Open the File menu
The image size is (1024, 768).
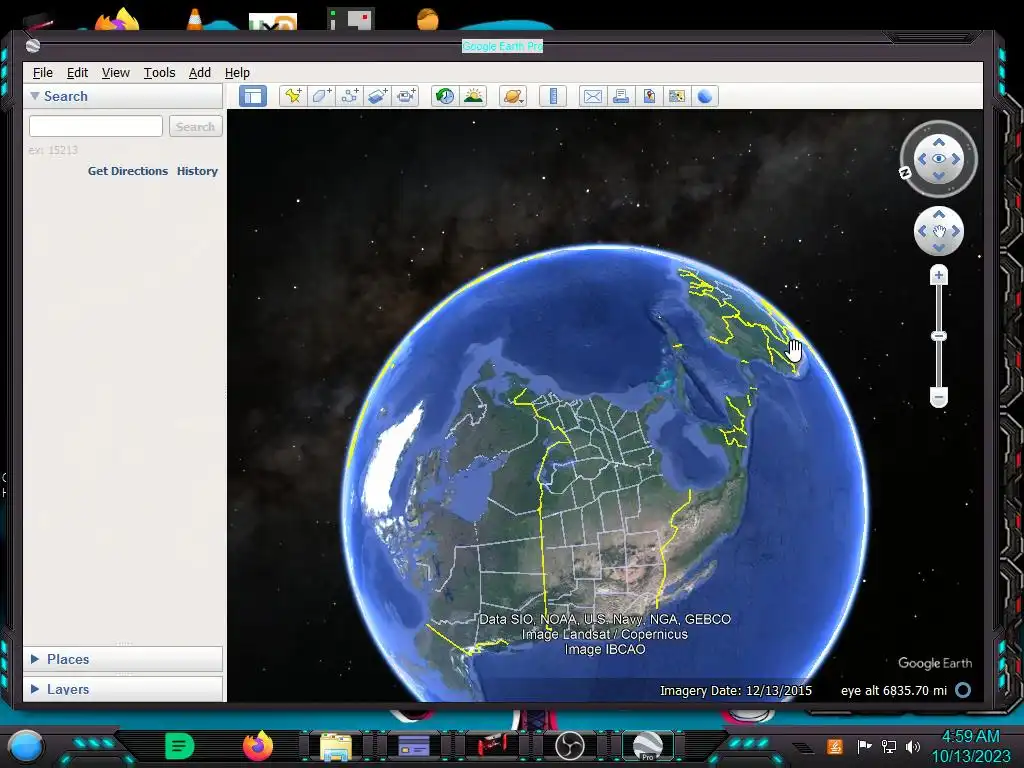(x=42, y=72)
